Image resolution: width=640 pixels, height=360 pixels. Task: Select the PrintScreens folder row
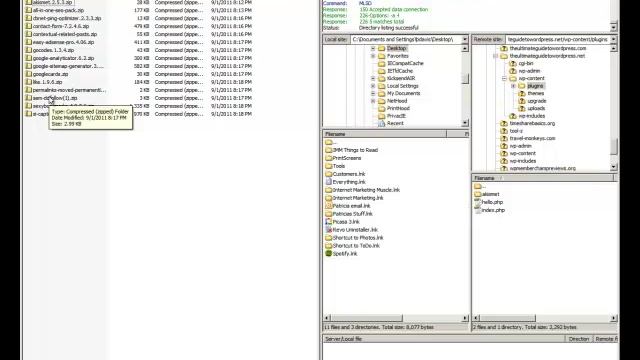click(x=347, y=158)
